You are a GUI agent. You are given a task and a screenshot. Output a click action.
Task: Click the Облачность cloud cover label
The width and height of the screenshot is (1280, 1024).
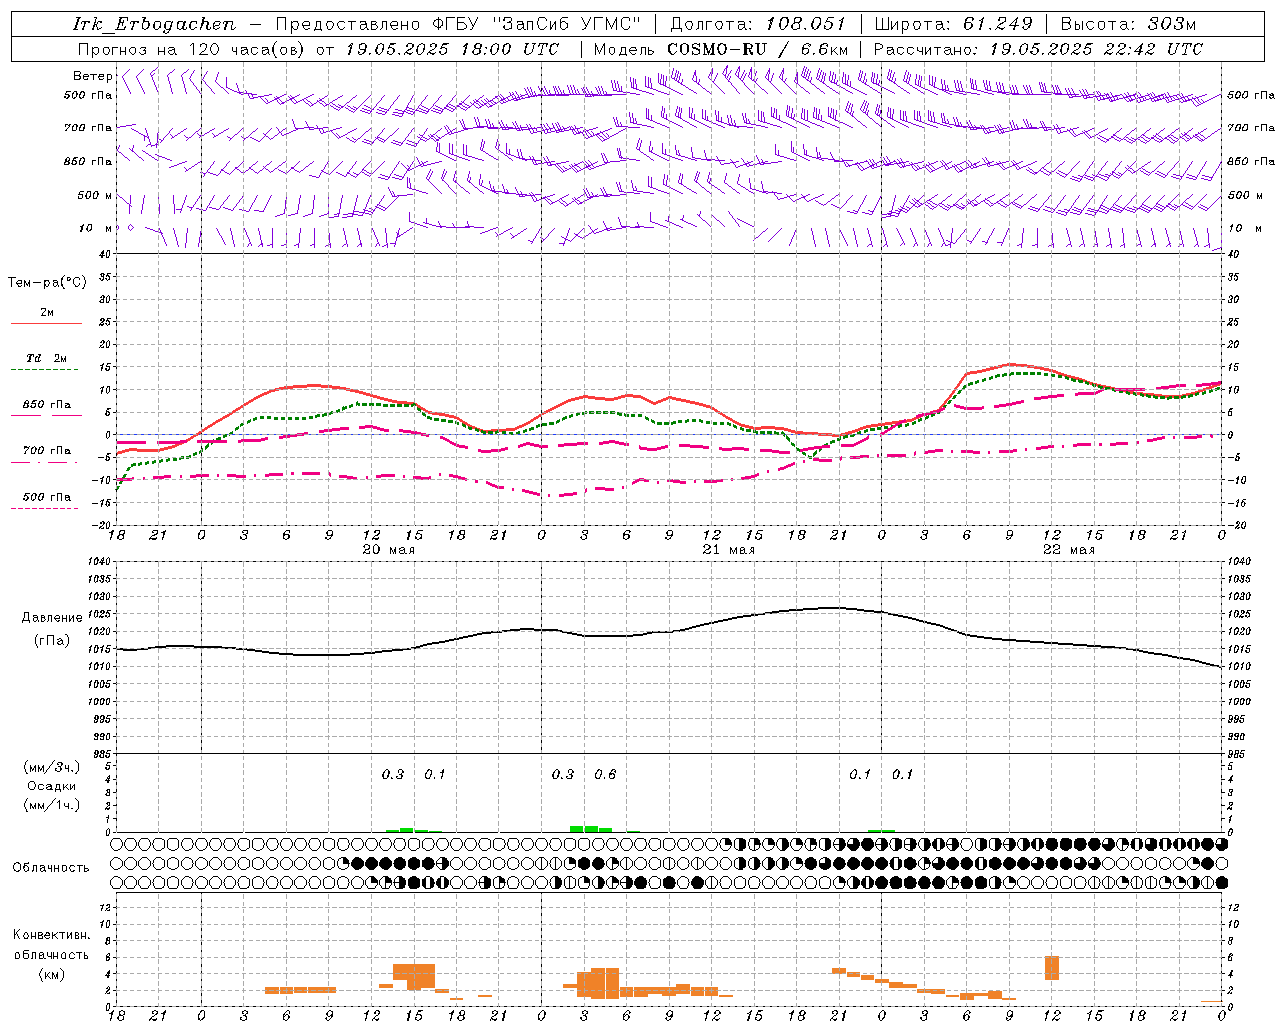tap(51, 867)
